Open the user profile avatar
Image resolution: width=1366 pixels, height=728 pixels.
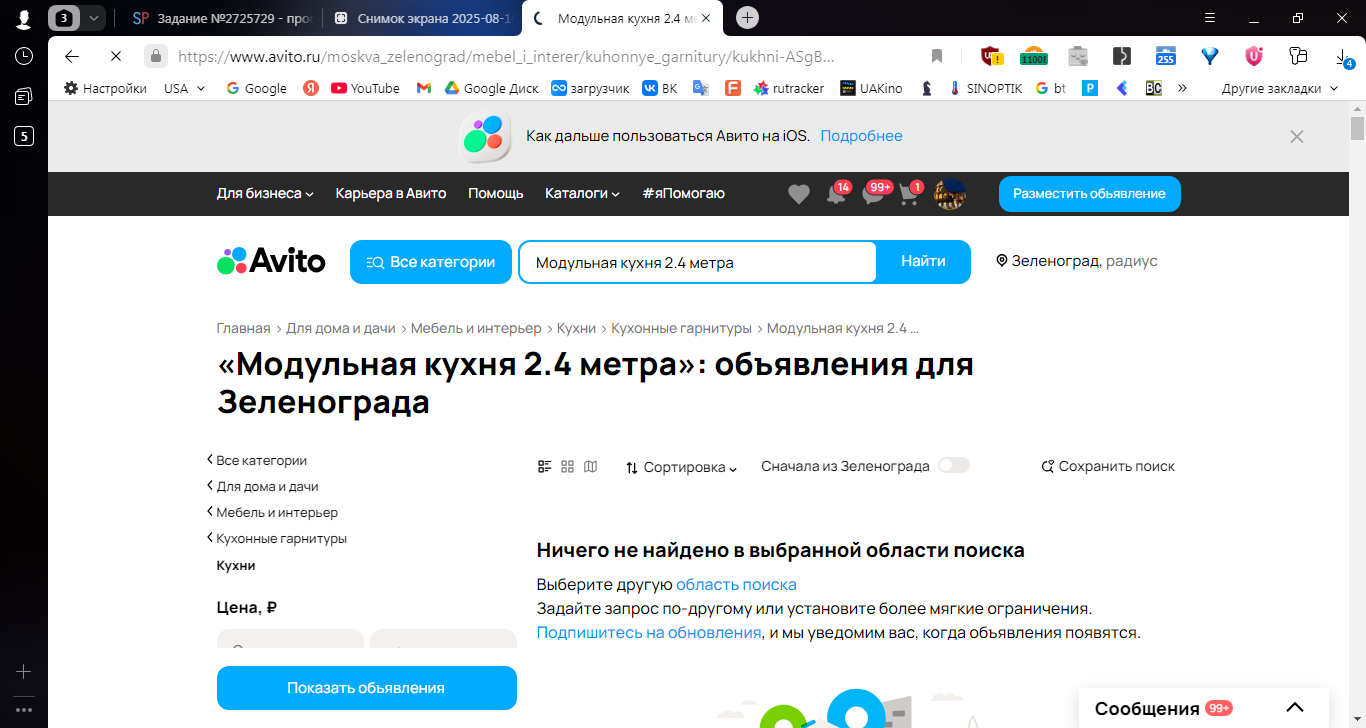coord(949,194)
